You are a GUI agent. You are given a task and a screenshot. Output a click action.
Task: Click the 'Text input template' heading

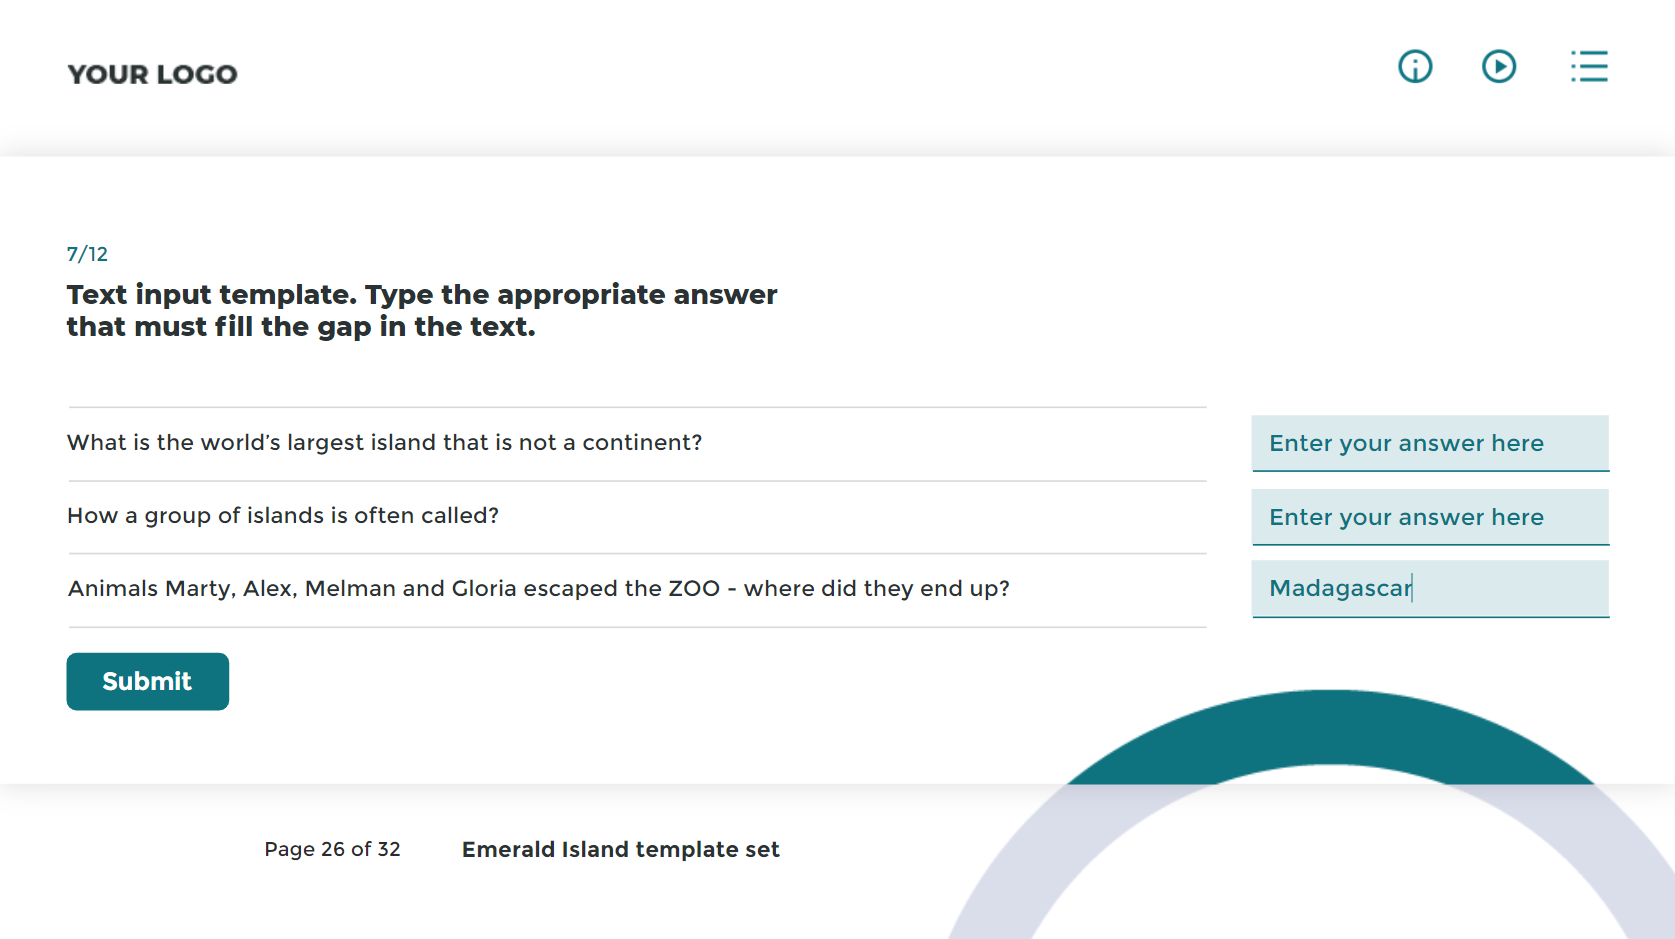click(422, 310)
